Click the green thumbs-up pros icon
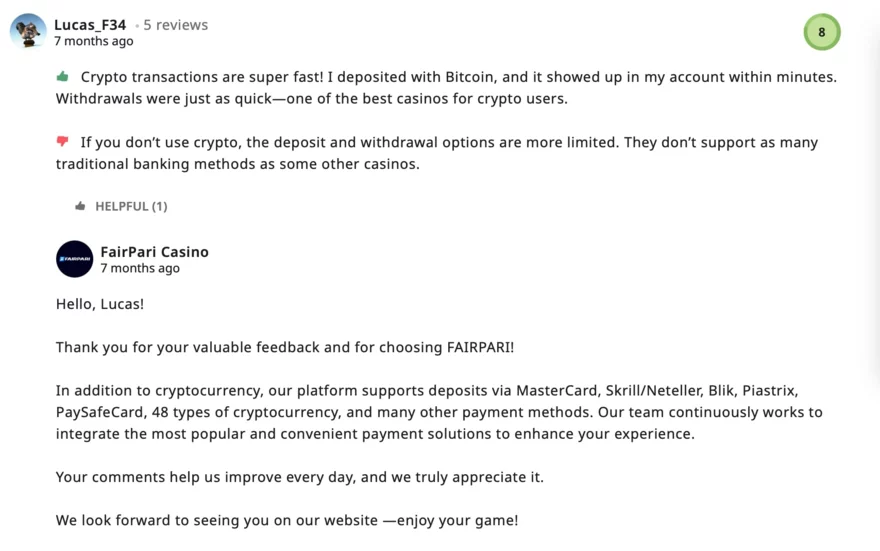880x551 pixels. point(63,76)
